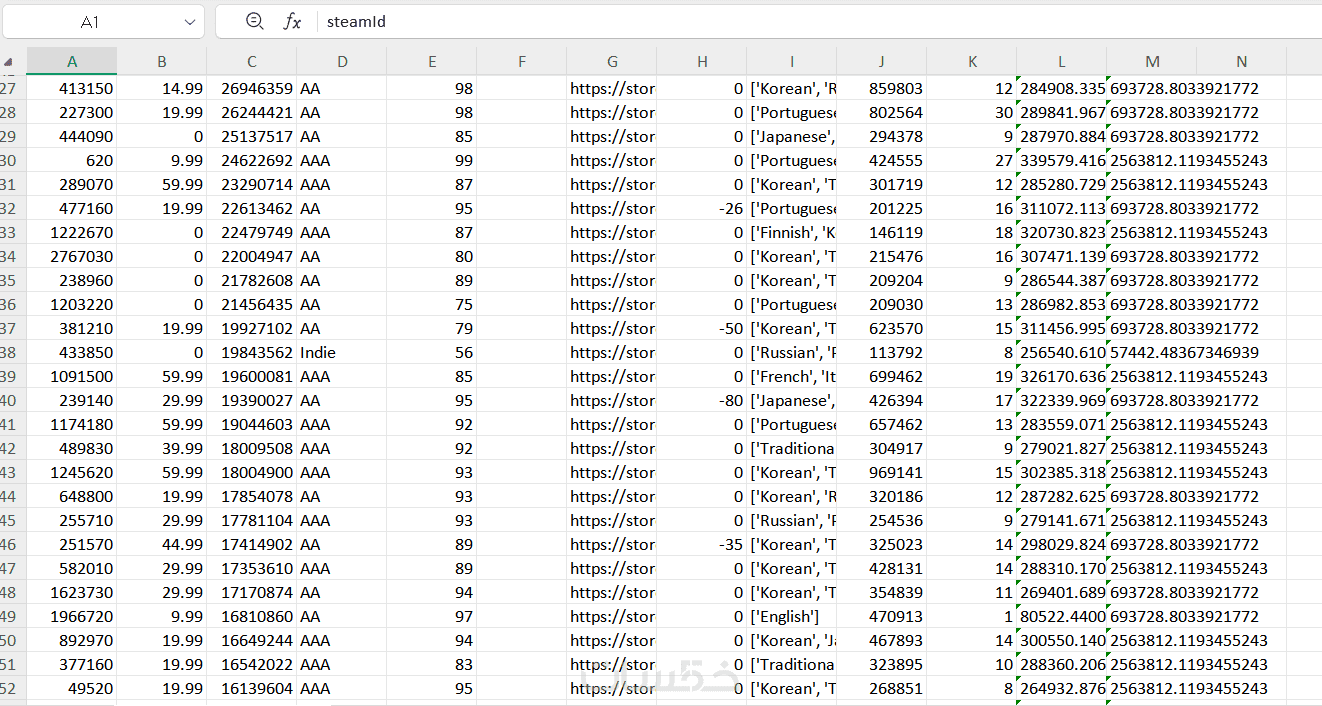Image resolution: width=1322 pixels, height=706 pixels.
Task: Expand the Name Box dropdown arrow
Action: (190, 22)
